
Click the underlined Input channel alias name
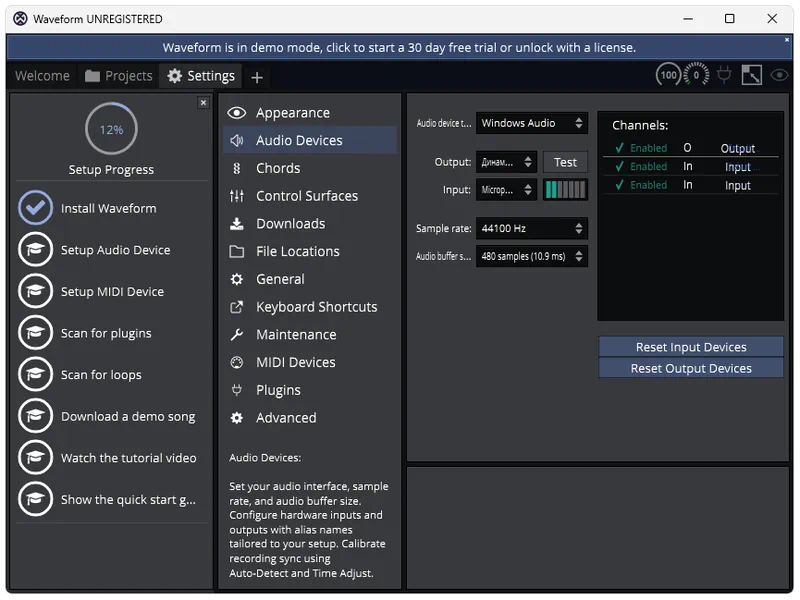[738, 167]
